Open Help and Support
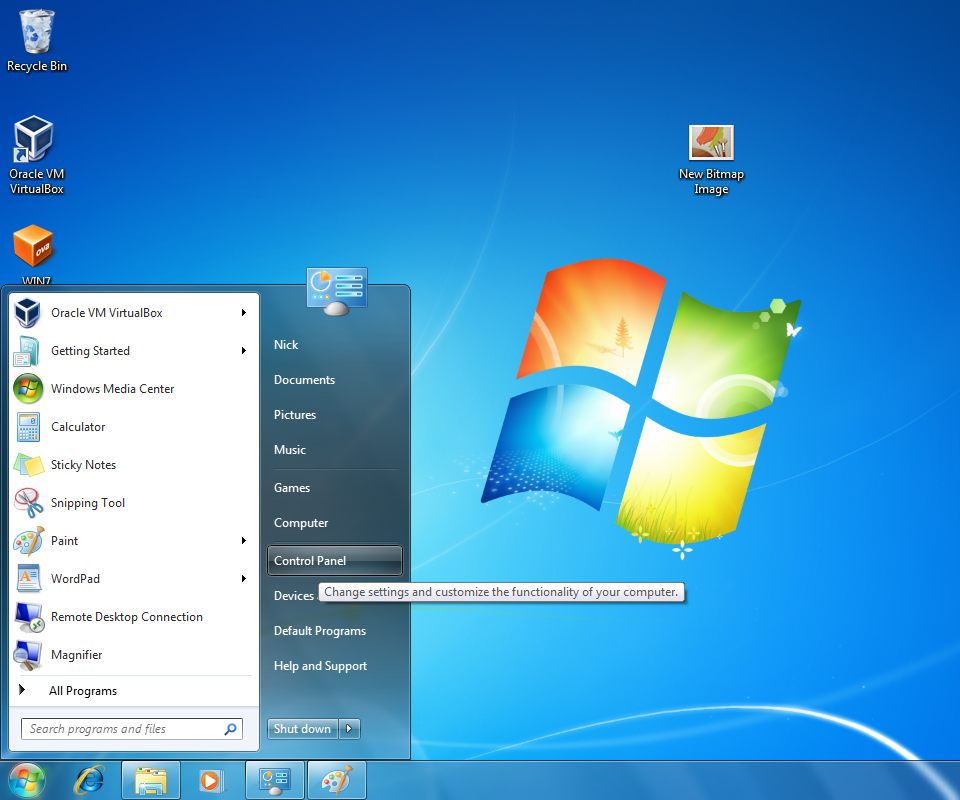This screenshot has height=800, width=960. tap(320, 665)
